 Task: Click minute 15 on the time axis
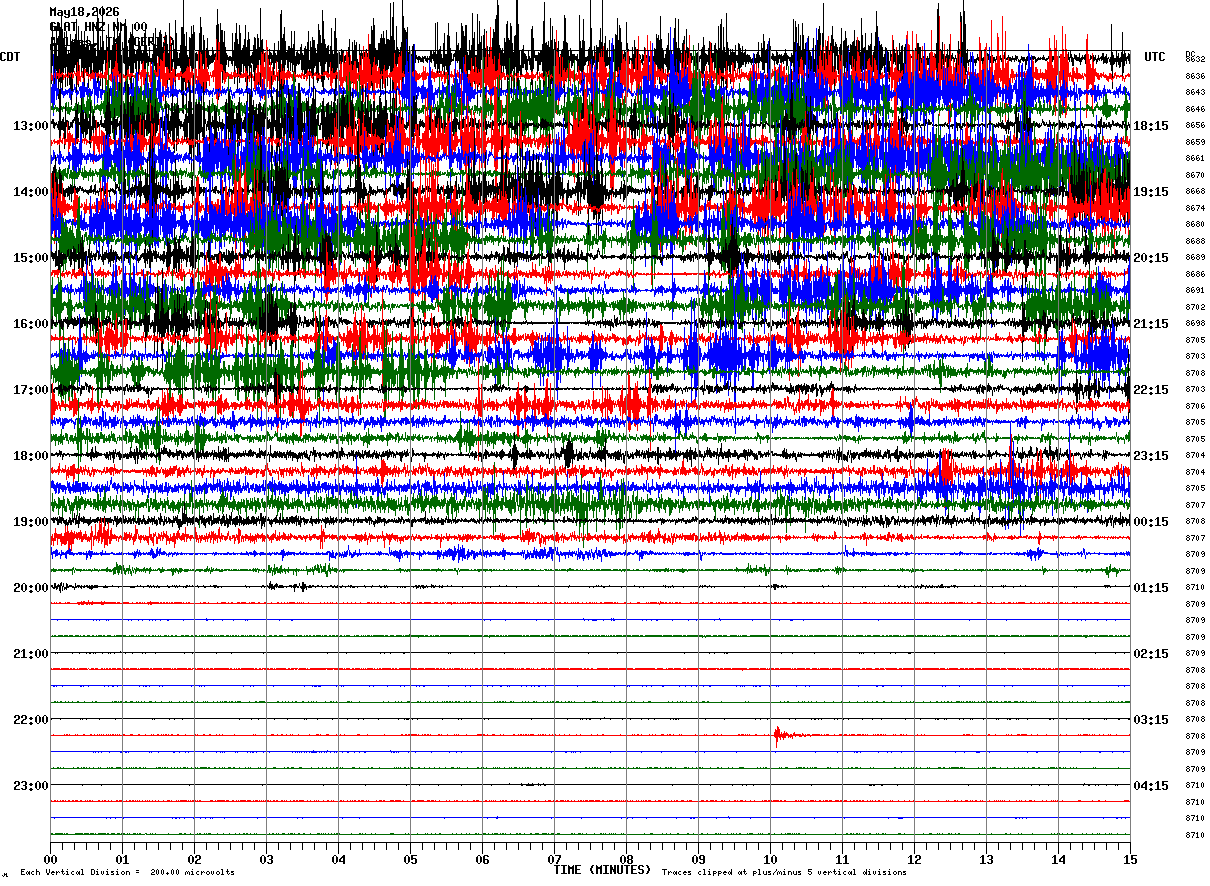click(x=1130, y=859)
